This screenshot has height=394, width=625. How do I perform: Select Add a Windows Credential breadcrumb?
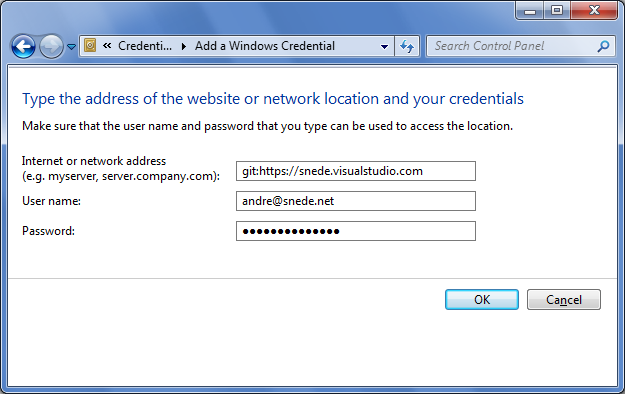pyautogui.click(x=265, y=46)
